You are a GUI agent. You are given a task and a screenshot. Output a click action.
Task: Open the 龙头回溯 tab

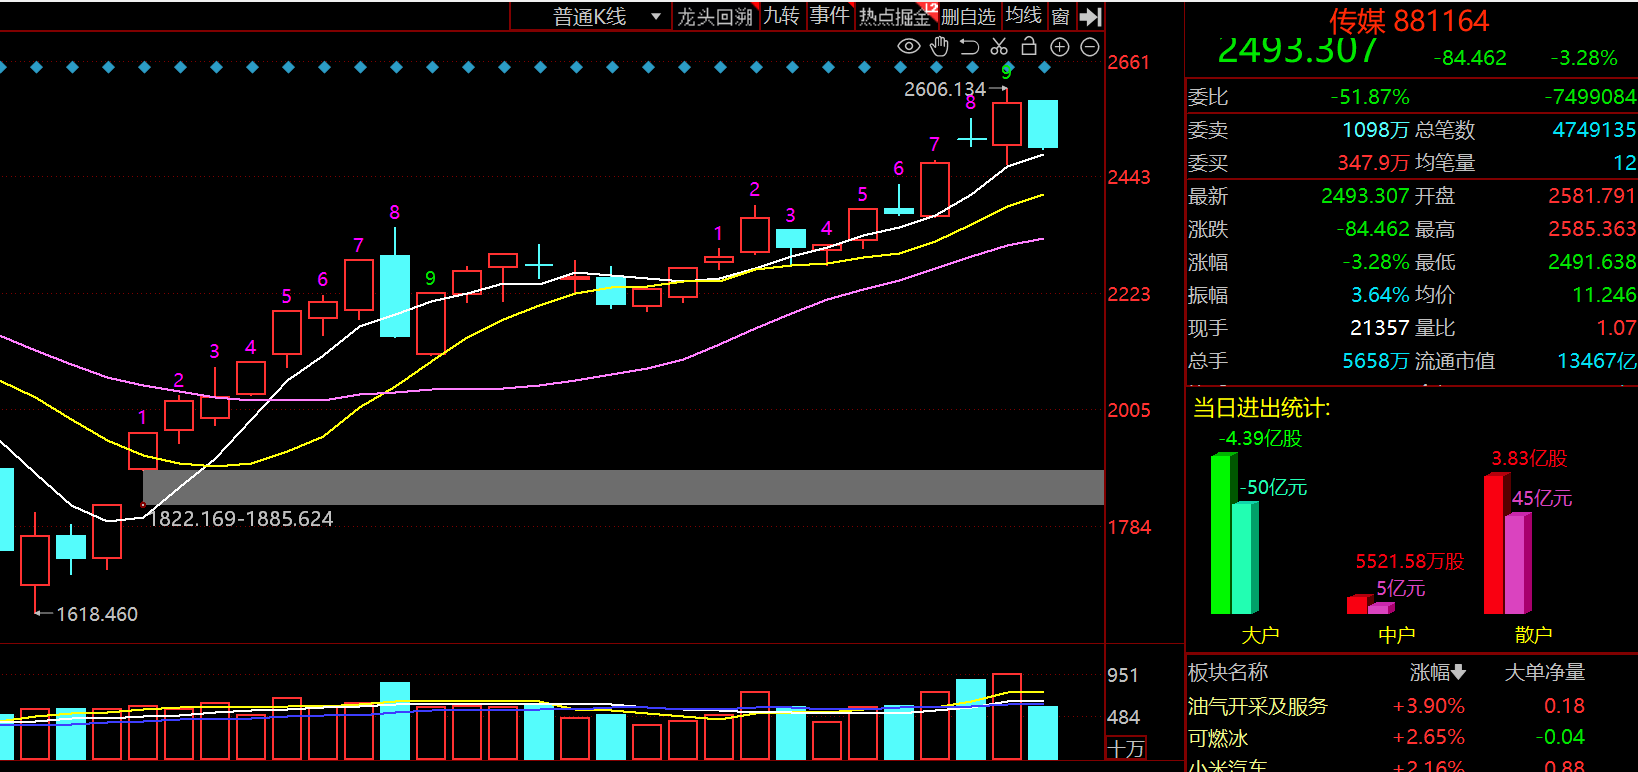(x=715, y=16)
